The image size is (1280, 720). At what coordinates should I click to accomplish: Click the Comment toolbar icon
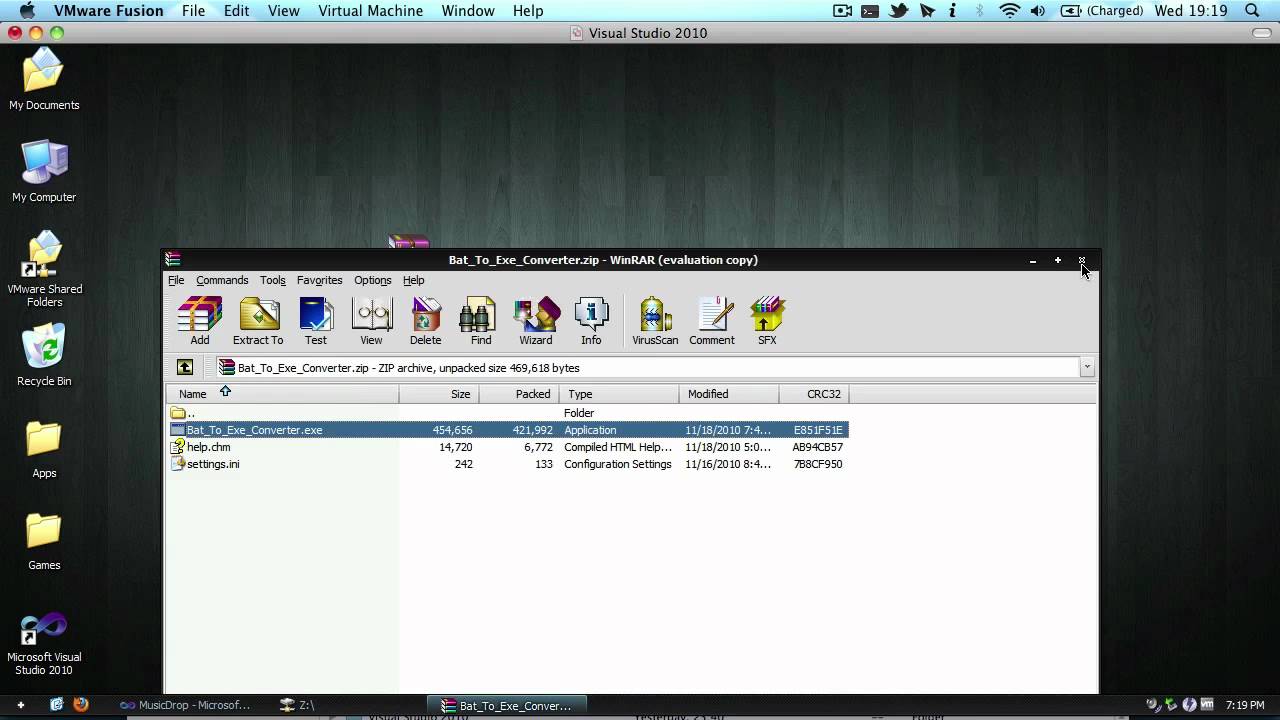click(712, 321)
